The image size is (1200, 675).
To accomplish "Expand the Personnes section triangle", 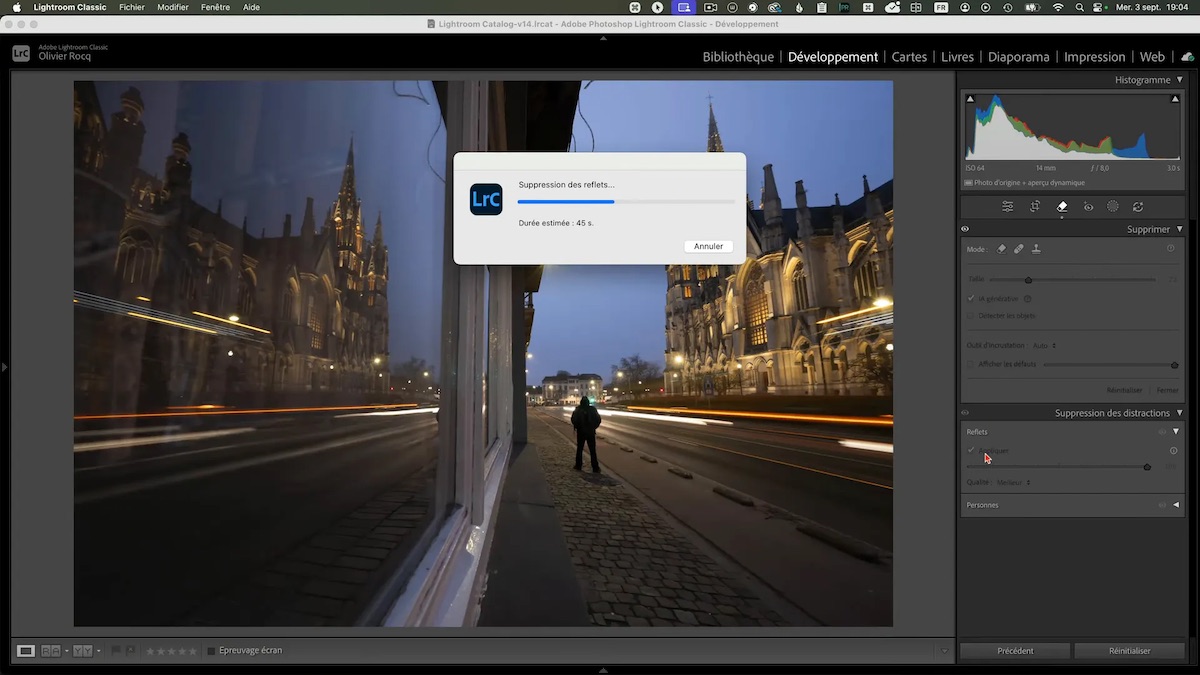I will (x=1176, y=505).
